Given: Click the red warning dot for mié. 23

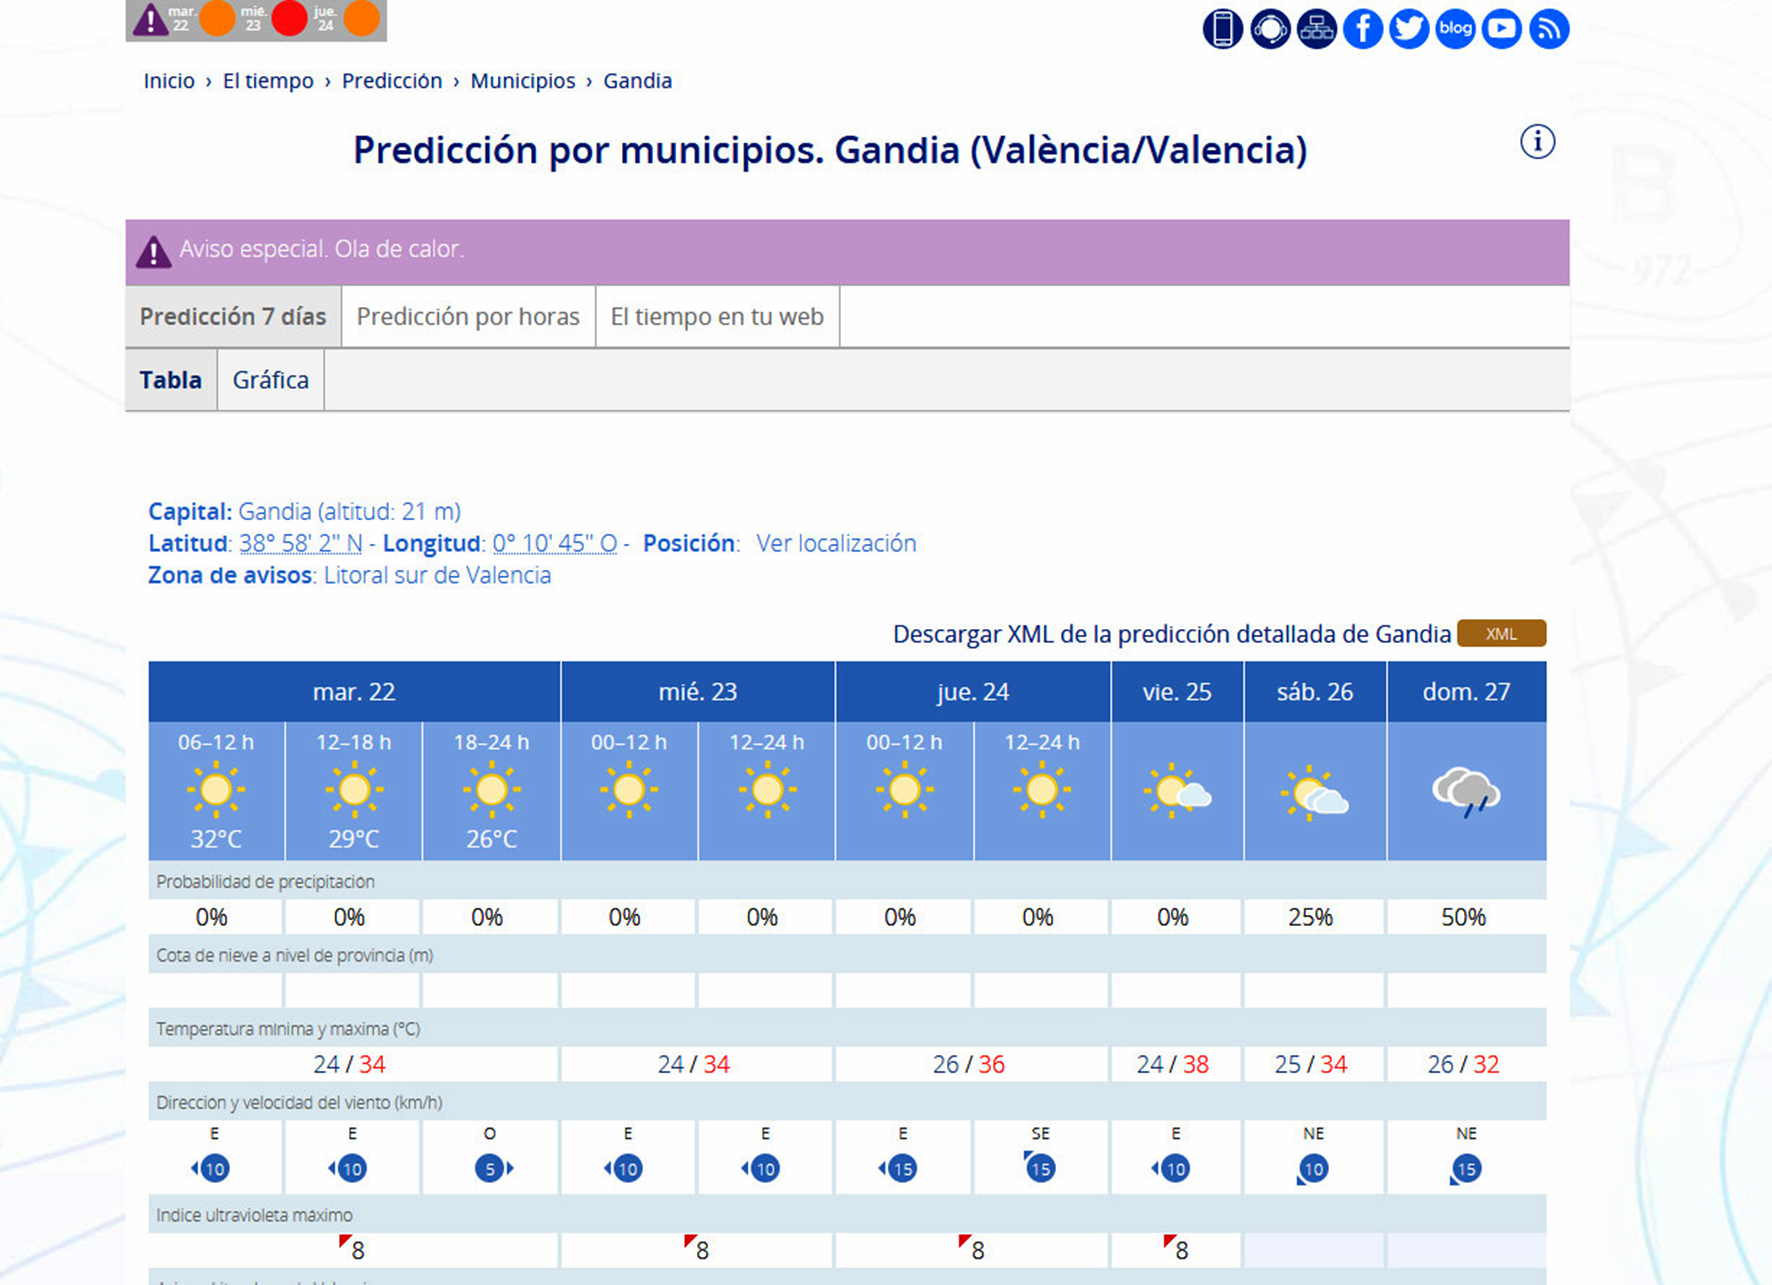Looking at the screenshot, I should [x=289, y=17].
